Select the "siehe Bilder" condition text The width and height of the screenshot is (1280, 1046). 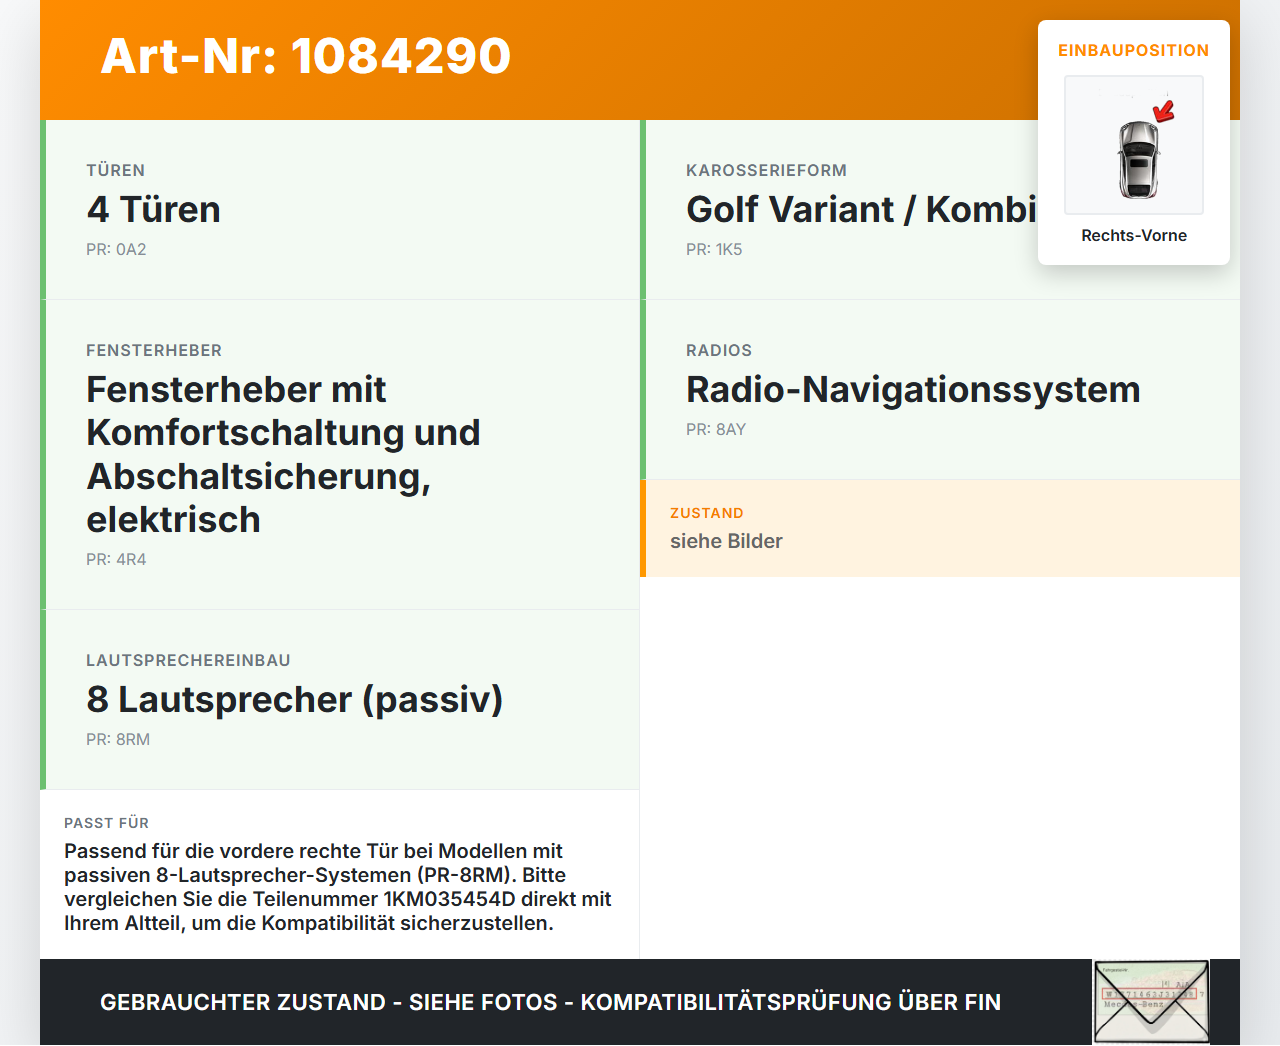coord(726,541)
